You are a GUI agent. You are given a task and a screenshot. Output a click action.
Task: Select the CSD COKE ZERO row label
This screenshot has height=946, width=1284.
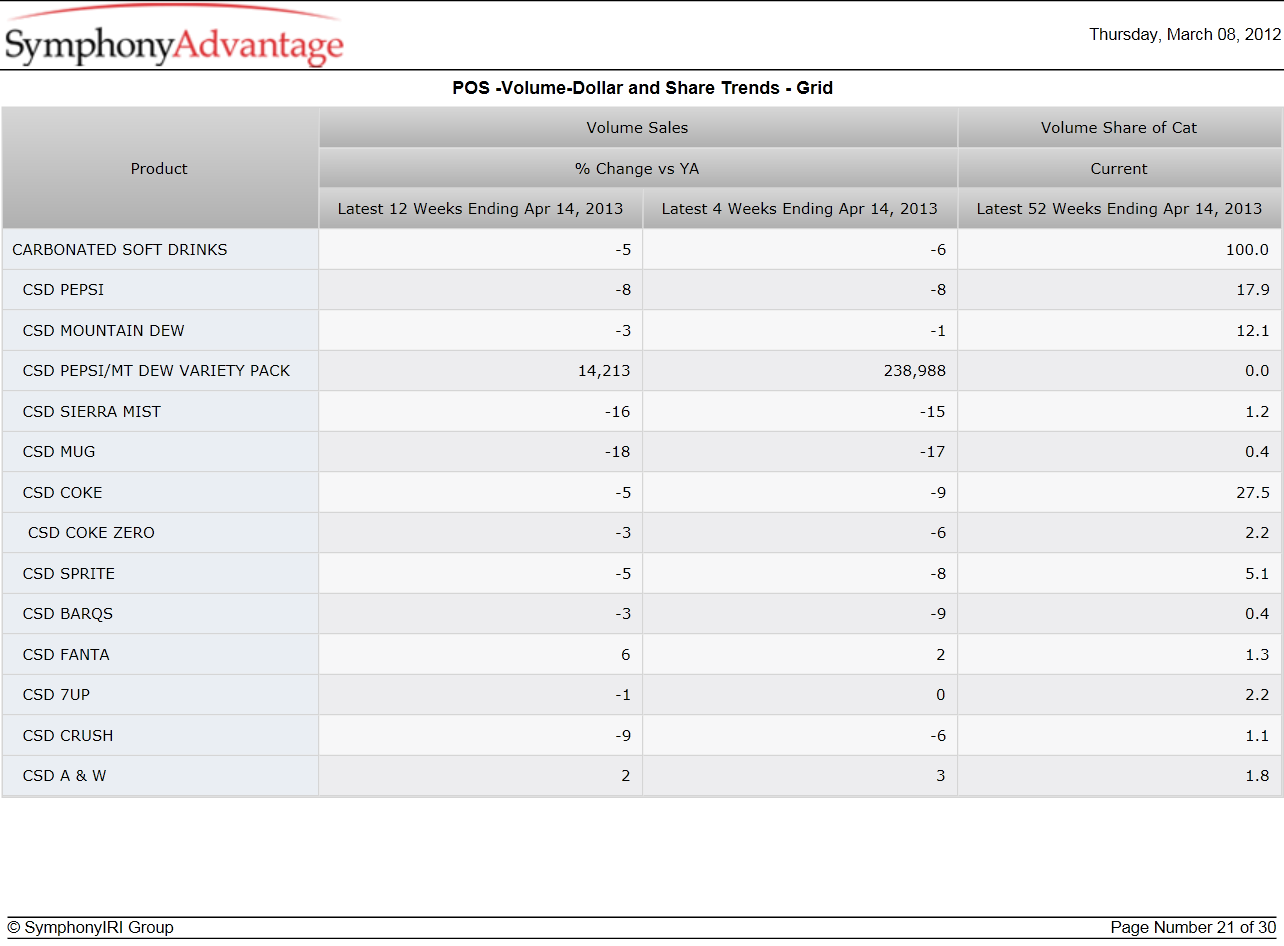pyautogui.click(x=91, y=532)
